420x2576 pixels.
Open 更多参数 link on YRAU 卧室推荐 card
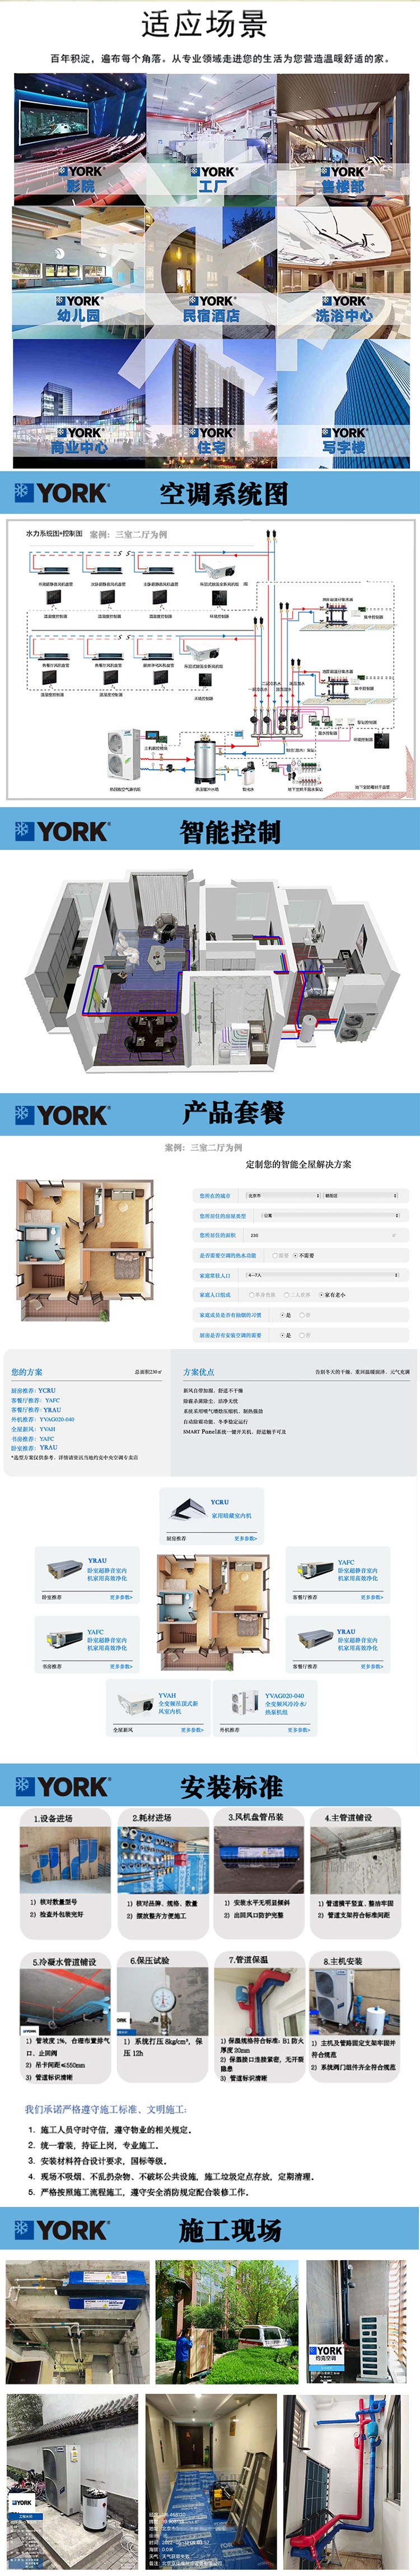coord(120,1597)
